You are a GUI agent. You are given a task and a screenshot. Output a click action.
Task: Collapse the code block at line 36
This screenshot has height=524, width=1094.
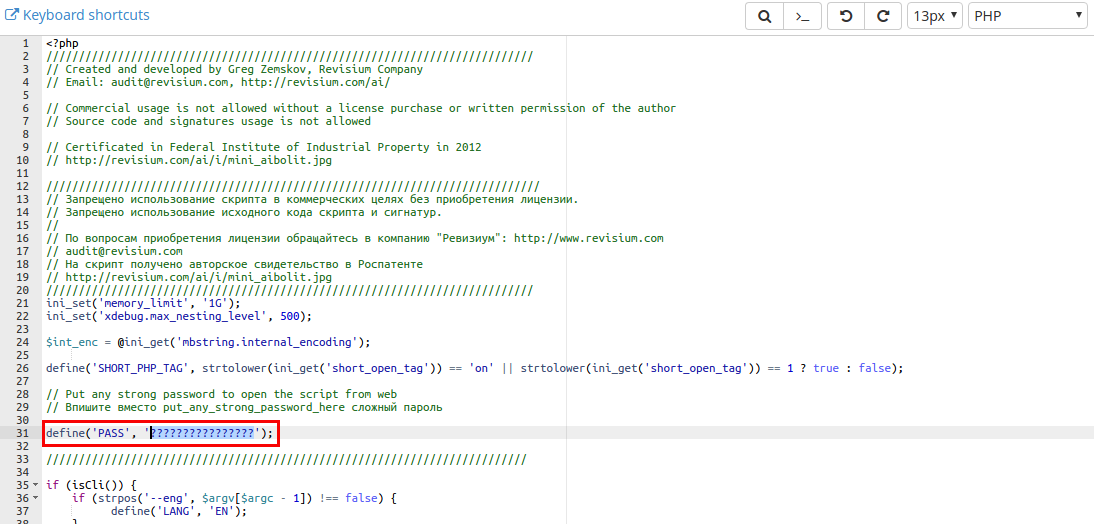(36, 498)
